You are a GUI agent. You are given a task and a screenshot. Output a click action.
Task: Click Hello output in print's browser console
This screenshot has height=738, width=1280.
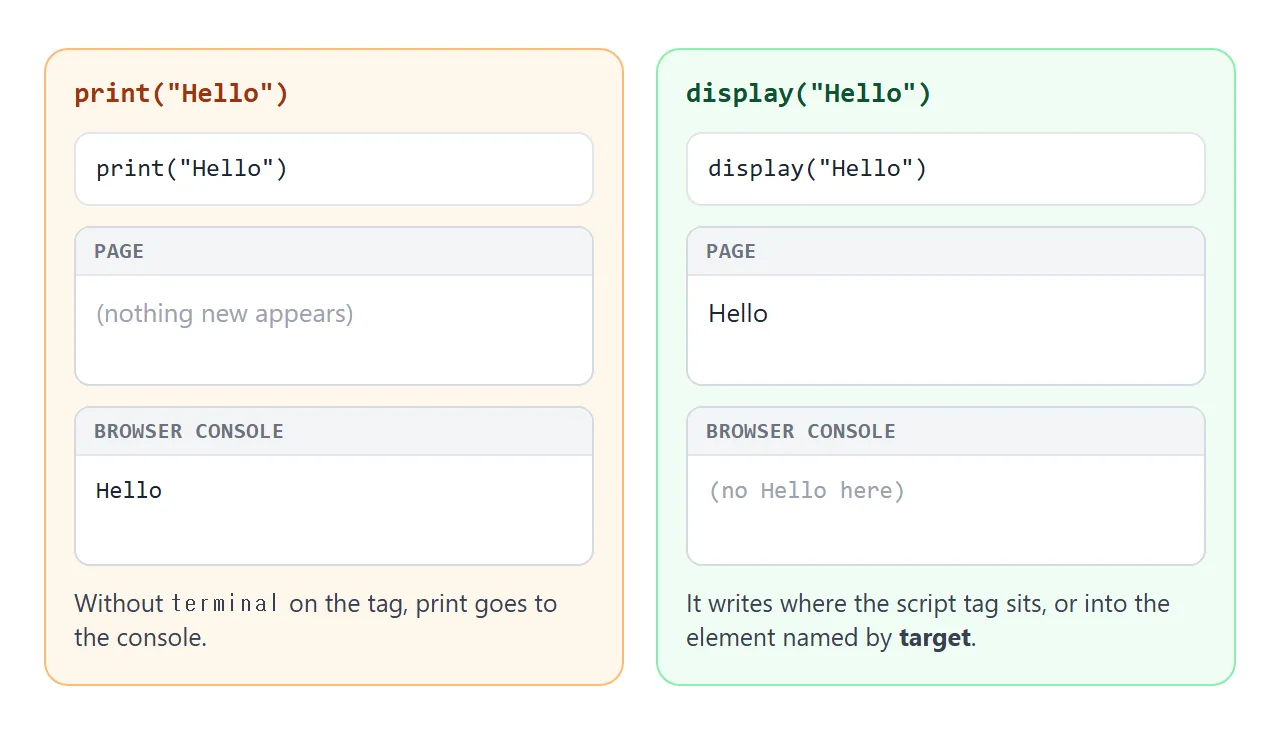(129, 490)
